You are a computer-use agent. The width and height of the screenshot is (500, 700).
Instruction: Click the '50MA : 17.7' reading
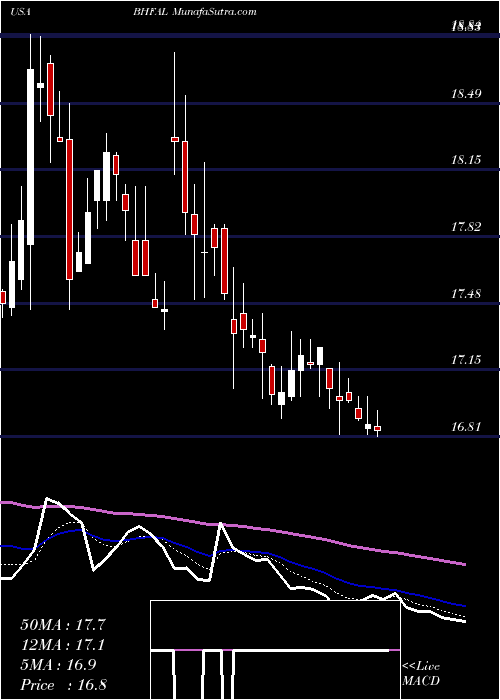click(63, 625)
